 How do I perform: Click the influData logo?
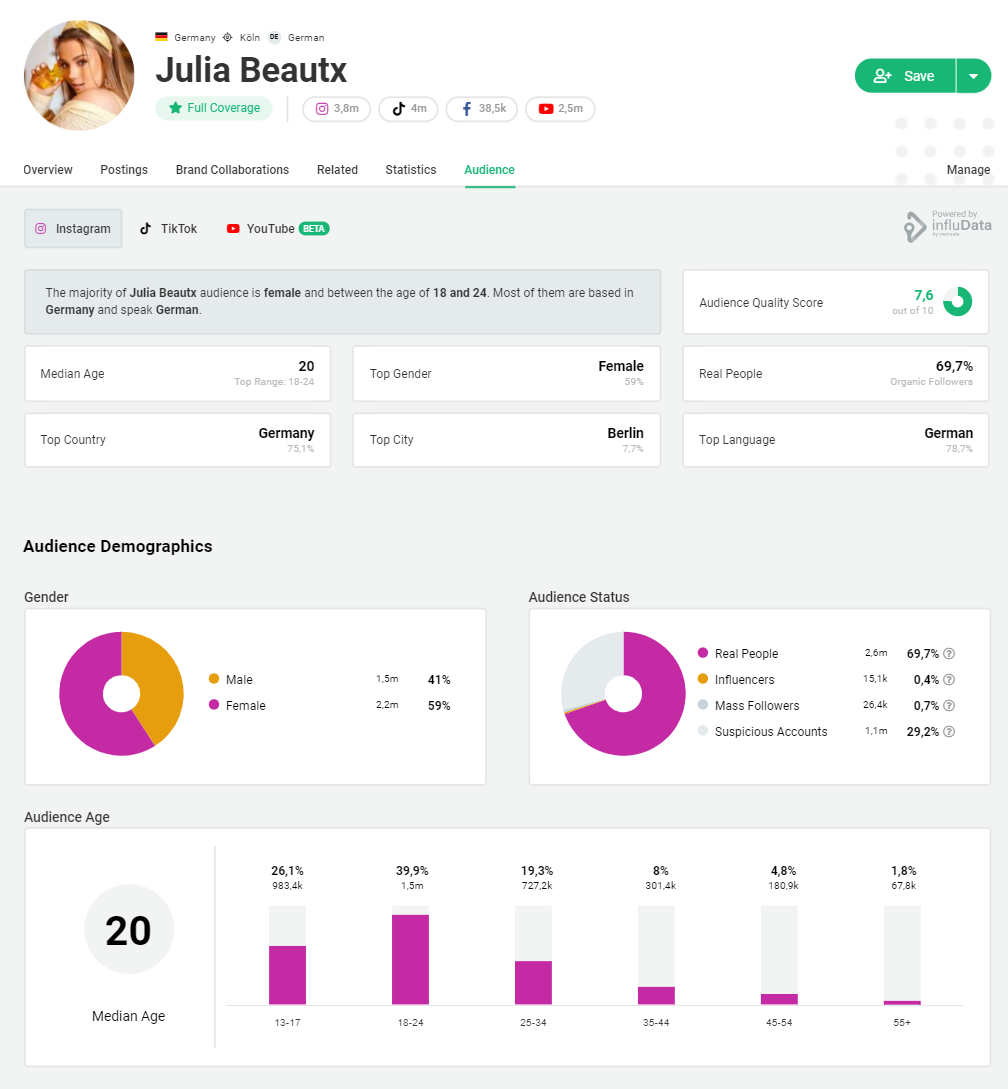948,226
